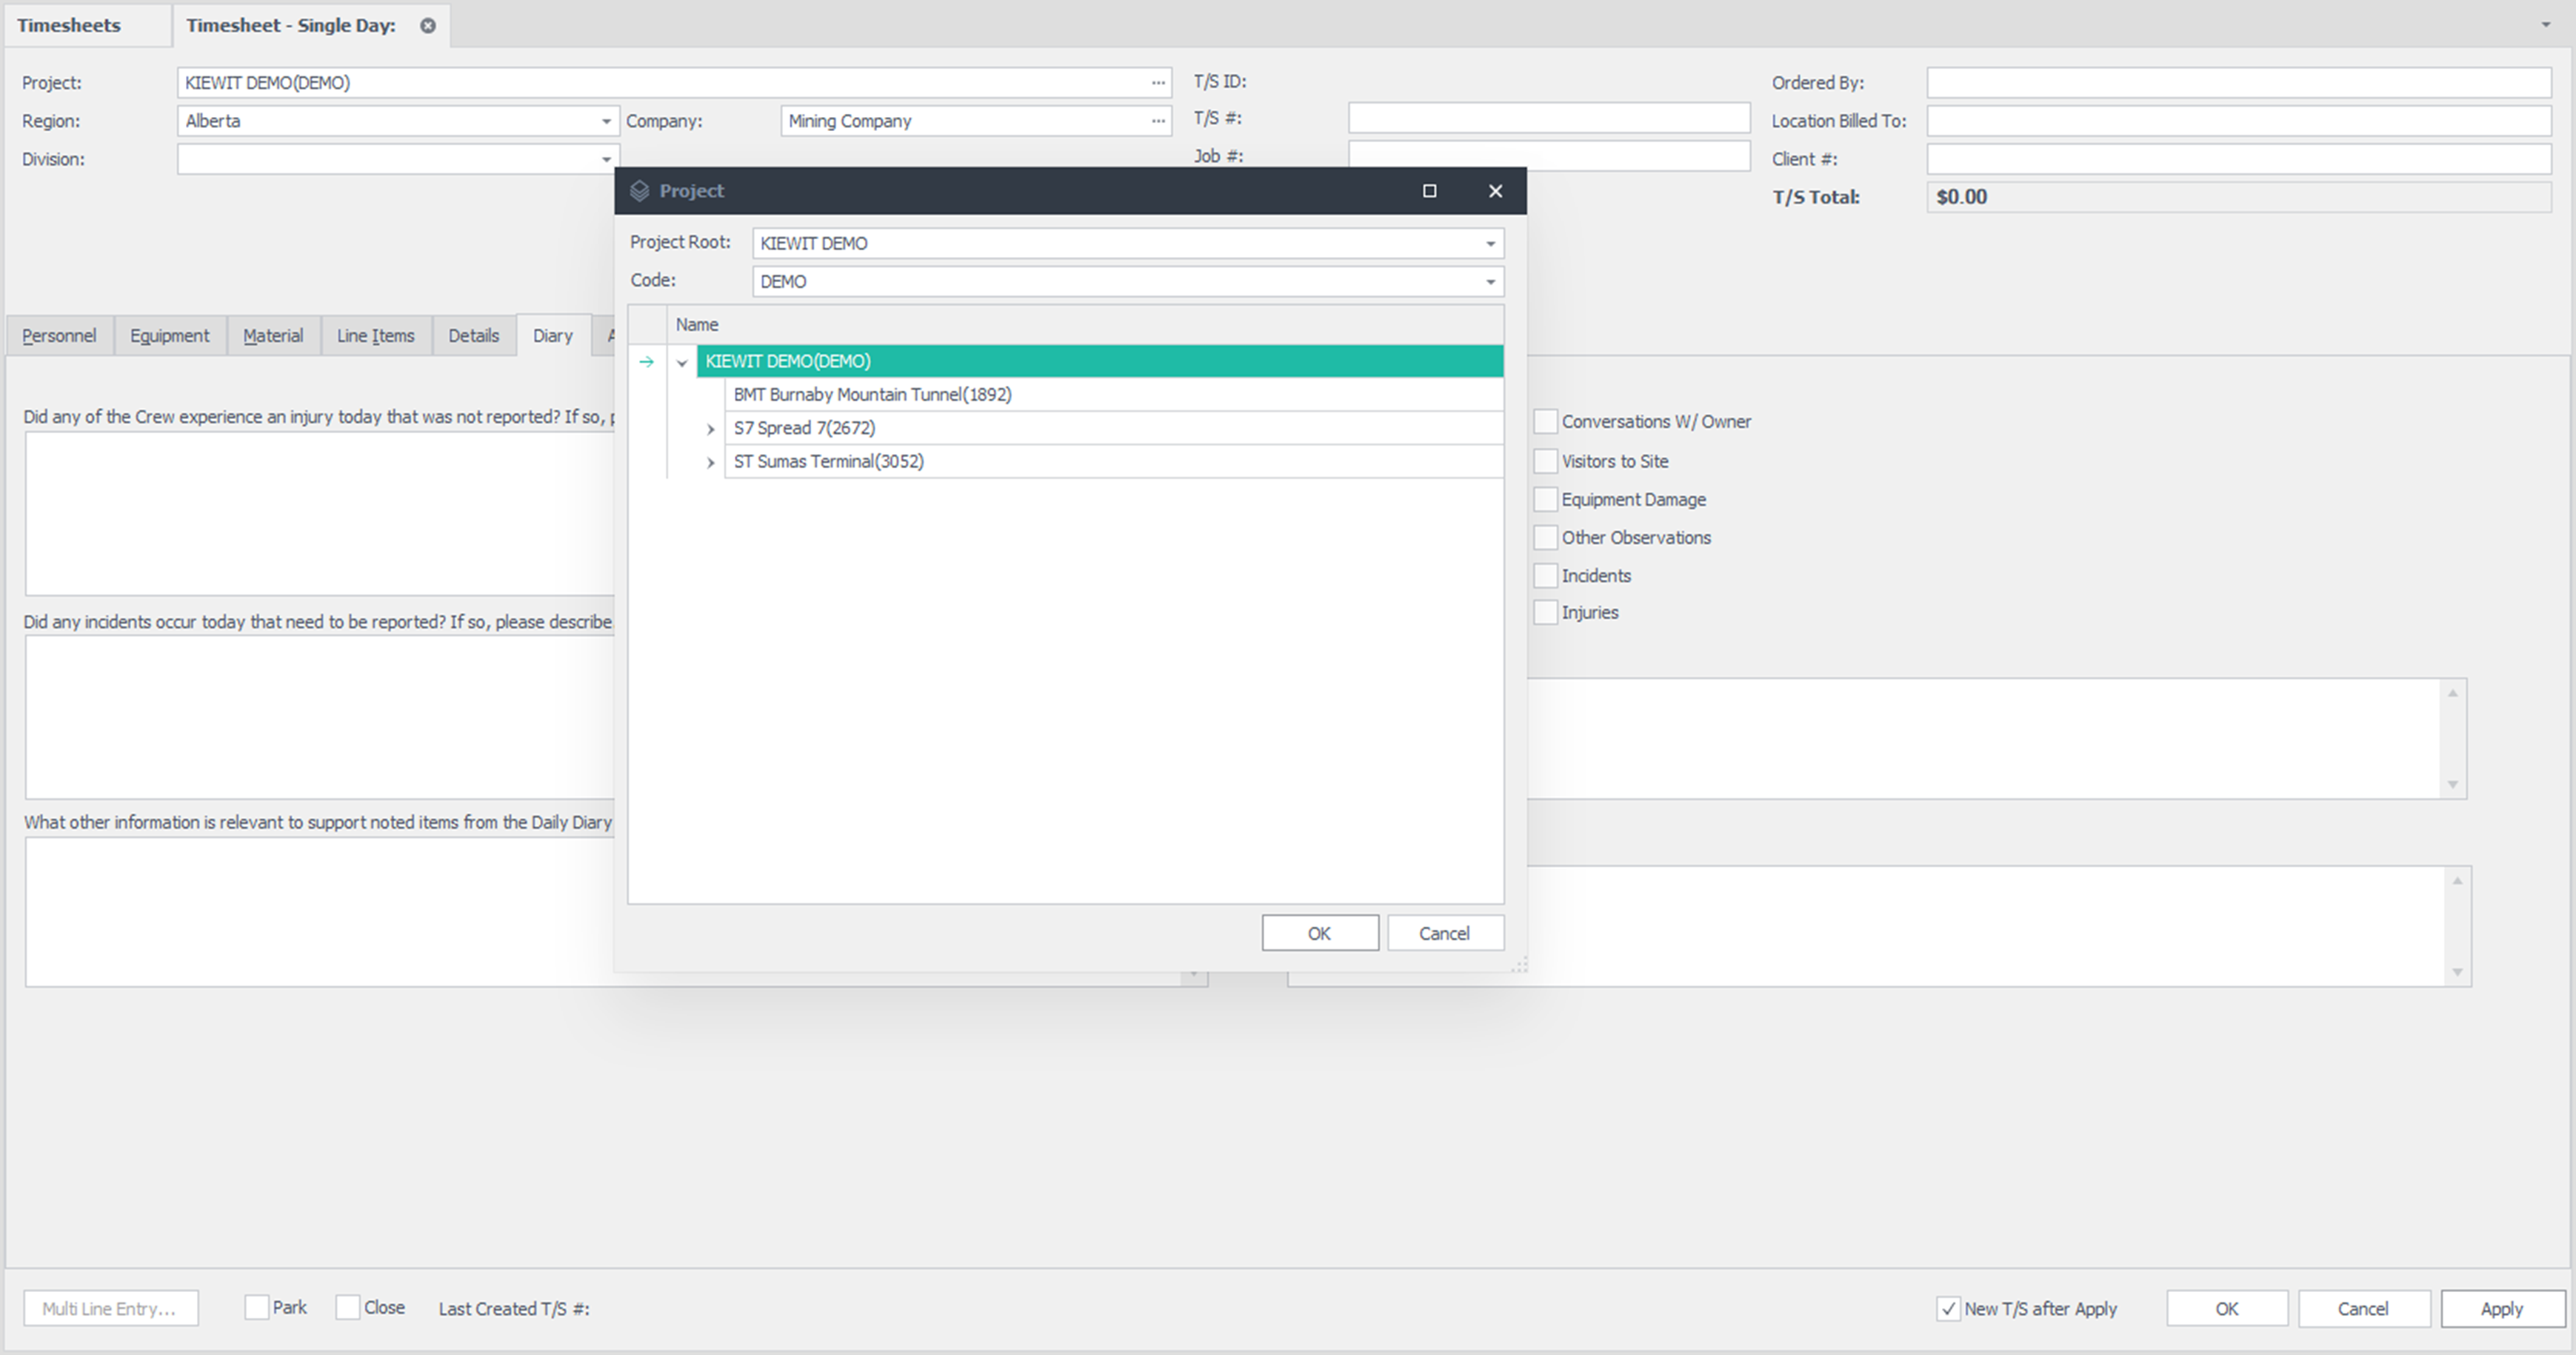This screenshot has width=2576, height=1355.
Task: Switch to the Equipment tab
Action: 170,336
